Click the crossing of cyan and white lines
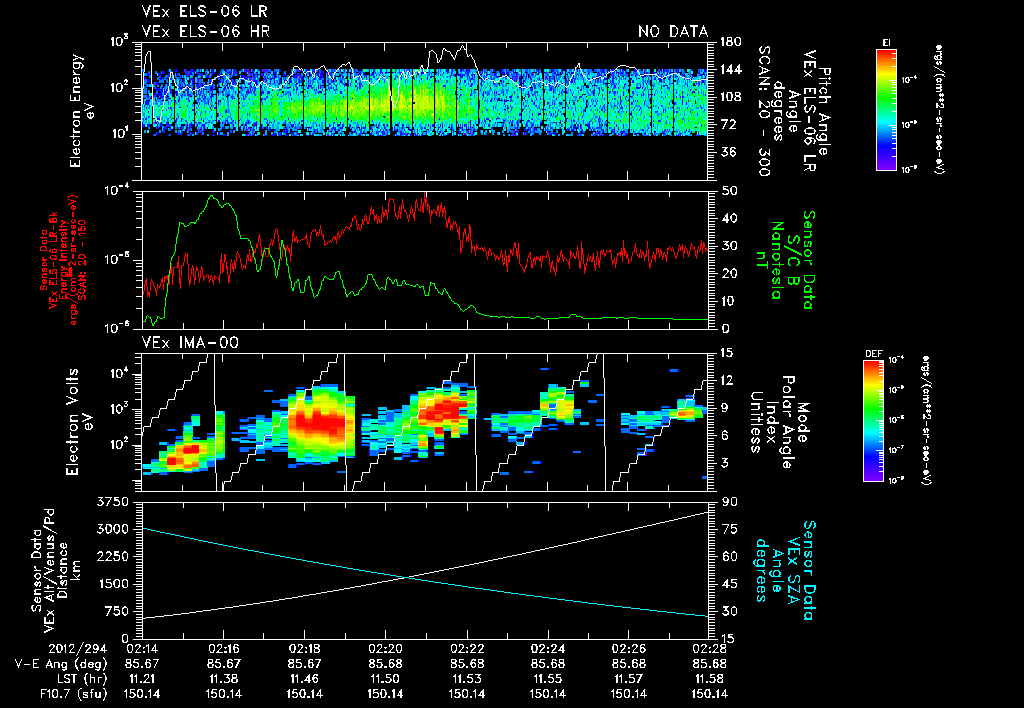The width and height of the screenshot is (1024, 708). click(408, 577)
